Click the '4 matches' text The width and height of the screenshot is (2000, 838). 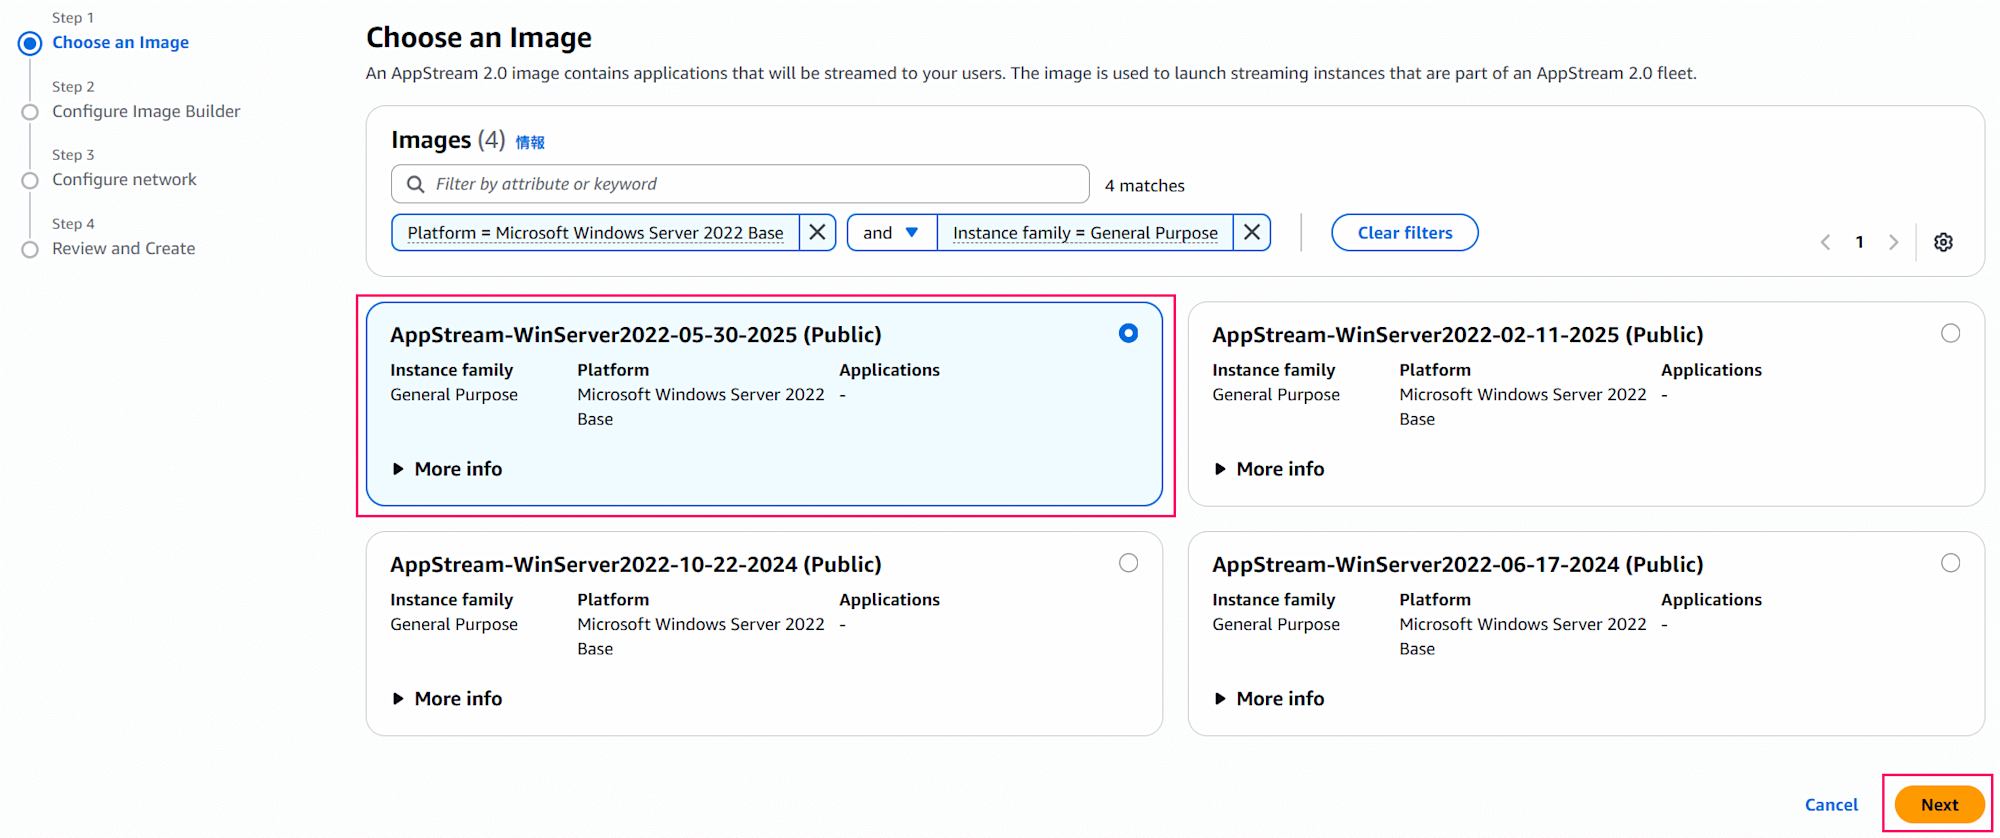pyautogui.click(x=1144, y=185)
